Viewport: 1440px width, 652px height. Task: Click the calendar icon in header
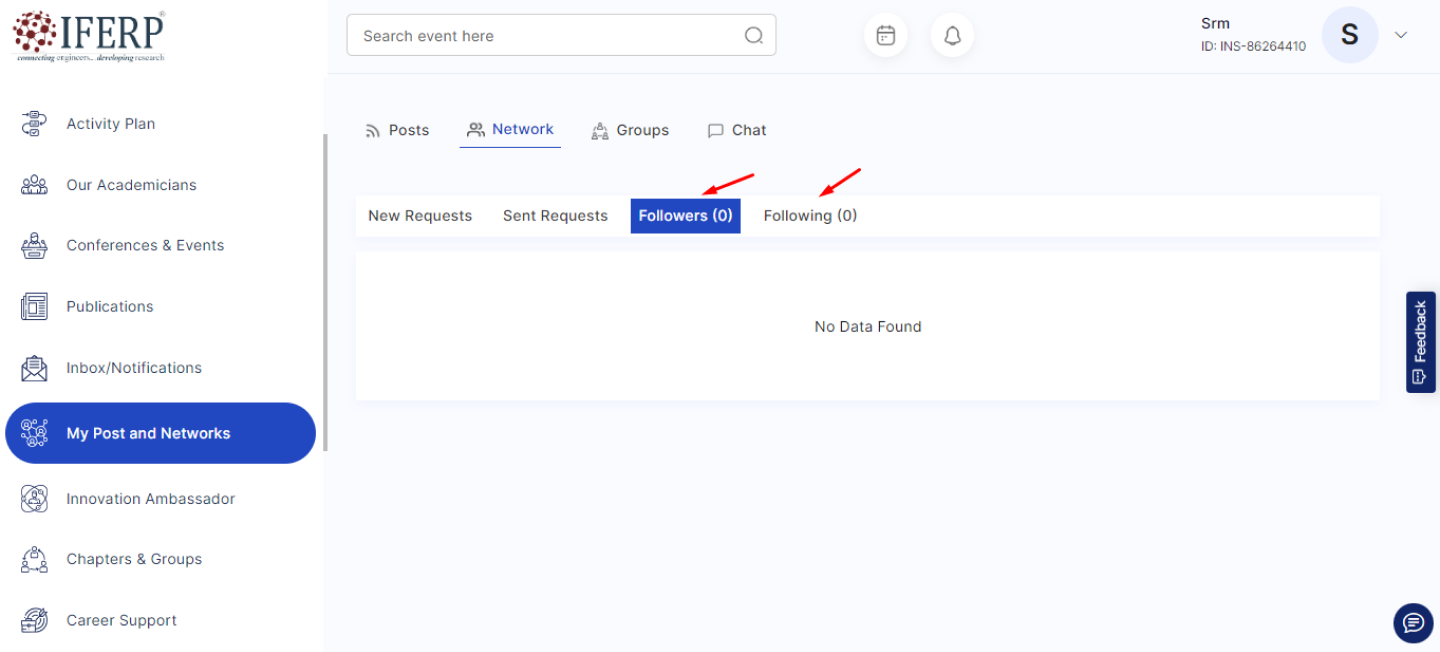(x=885, y=36)
